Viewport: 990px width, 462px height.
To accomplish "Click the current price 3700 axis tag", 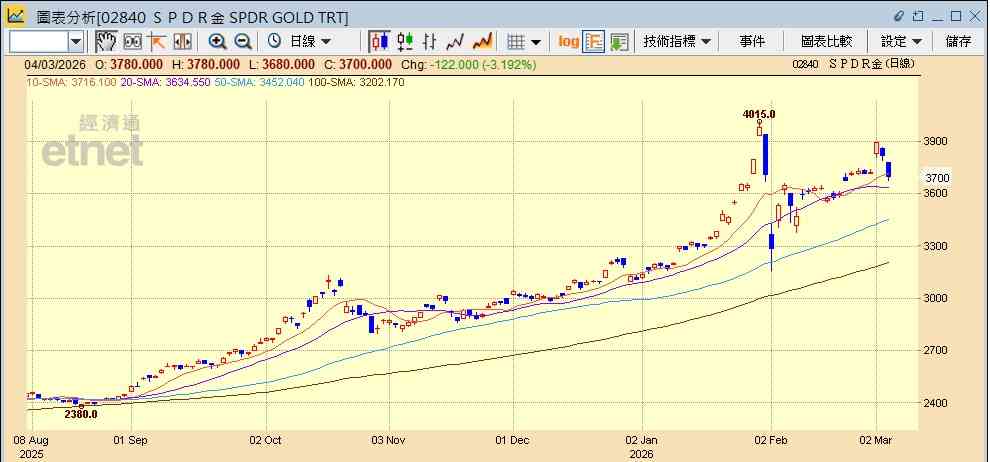I will [x=936, y=178].
